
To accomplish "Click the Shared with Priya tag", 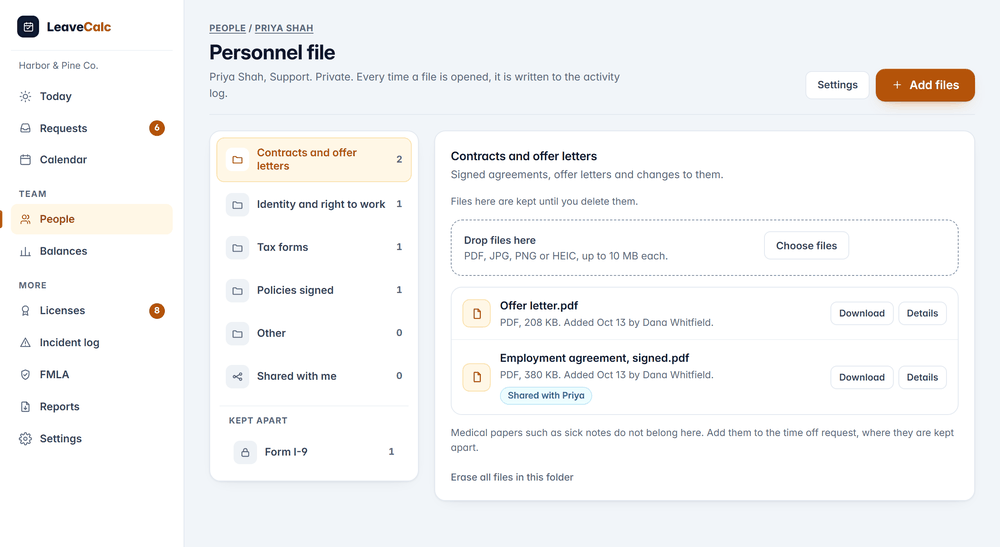I will [546, 395].
